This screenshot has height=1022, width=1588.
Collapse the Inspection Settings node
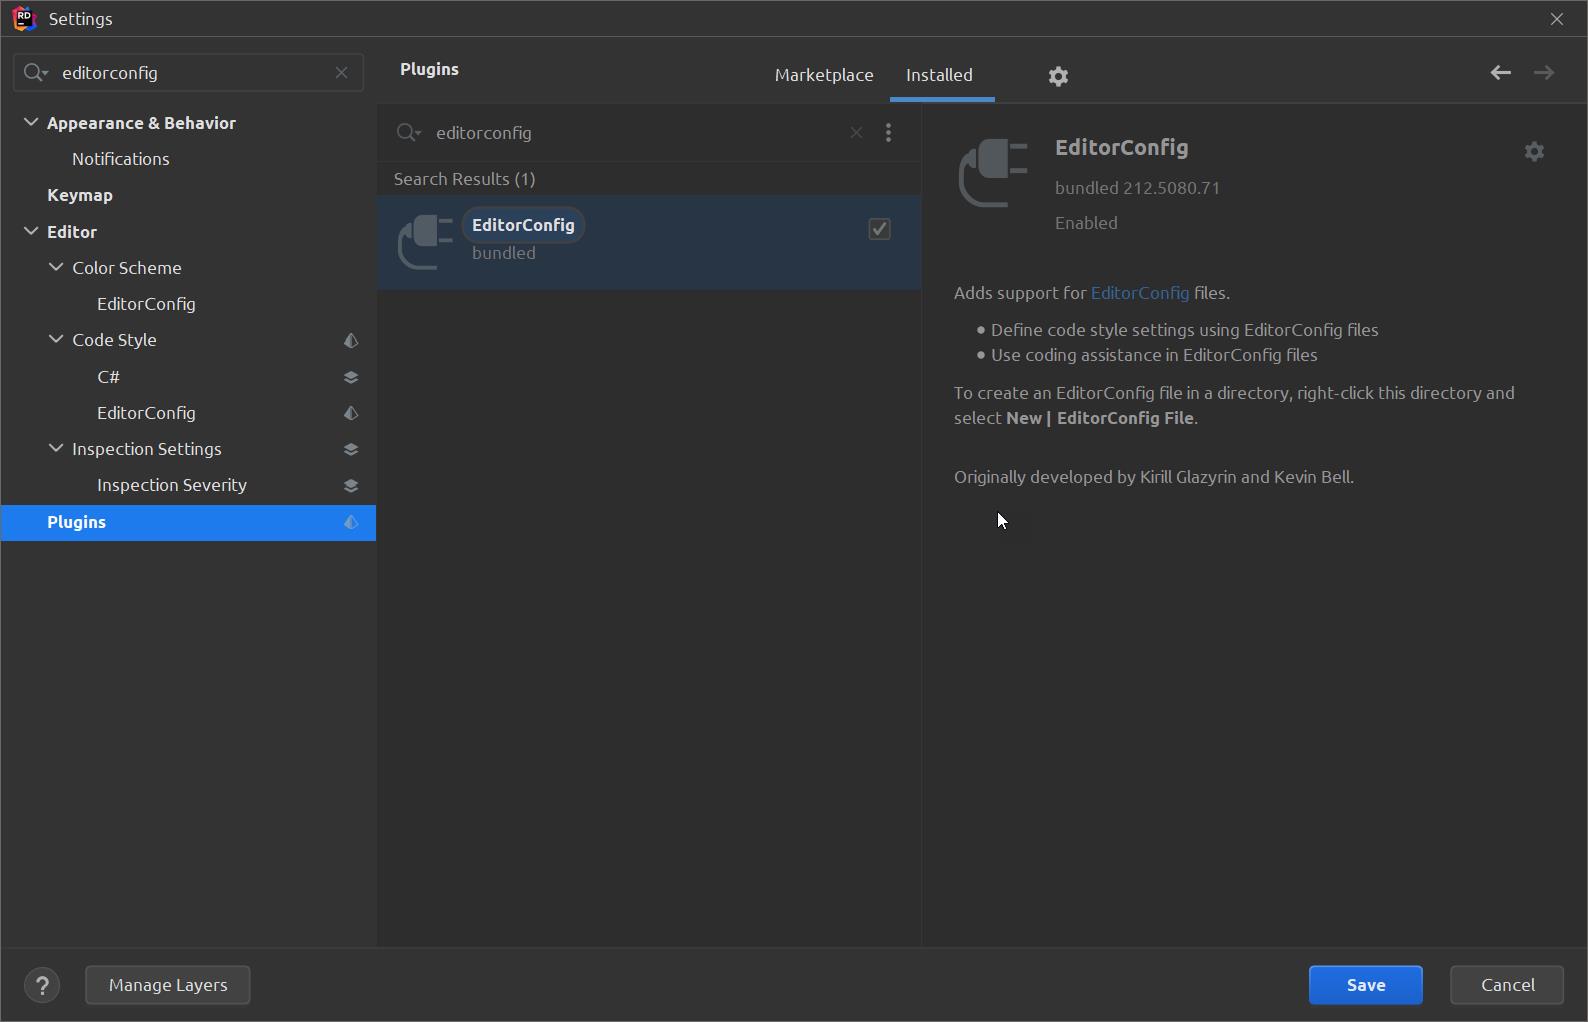56,448
